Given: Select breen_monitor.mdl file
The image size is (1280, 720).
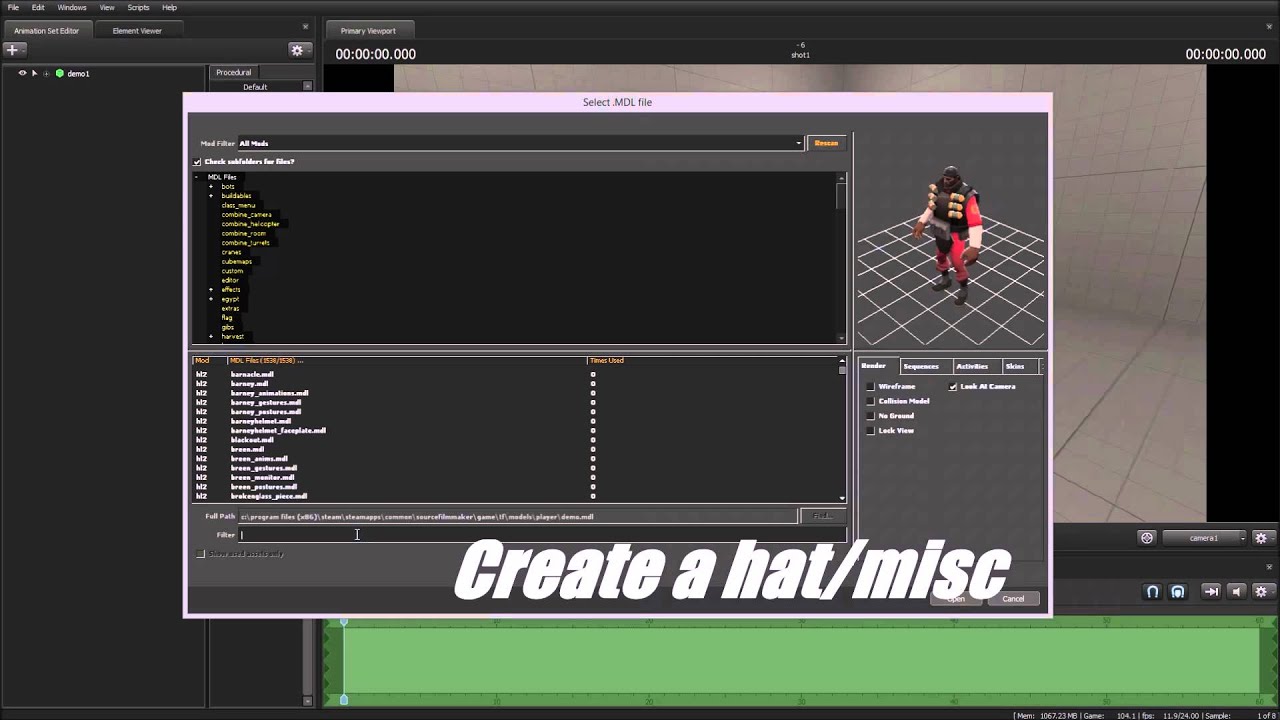Looking at the screenshot, I should [x=263, y=477].
